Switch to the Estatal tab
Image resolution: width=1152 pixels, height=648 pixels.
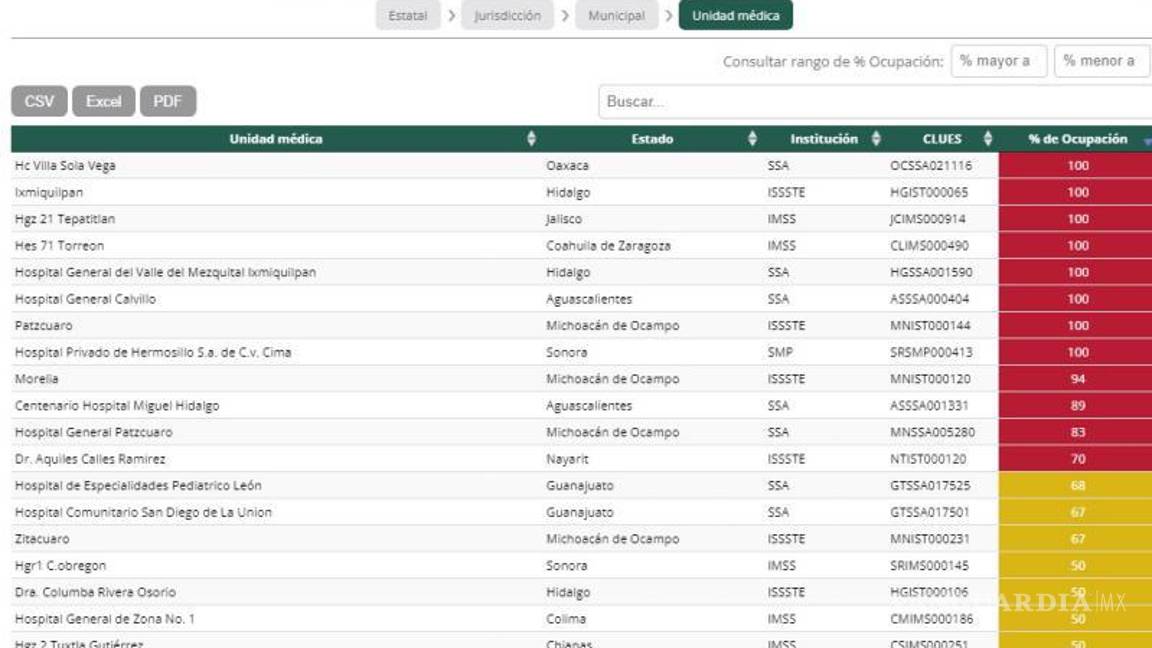pos(408,16)
